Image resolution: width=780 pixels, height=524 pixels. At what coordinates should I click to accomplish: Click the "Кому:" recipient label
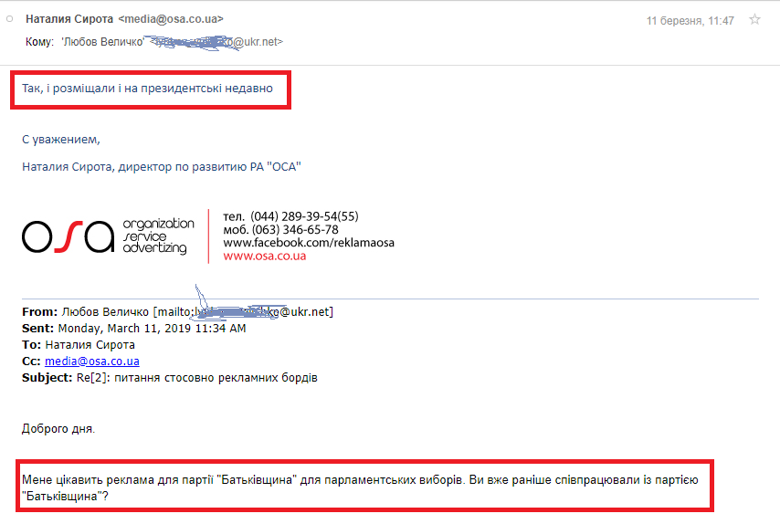click(39, 42)
